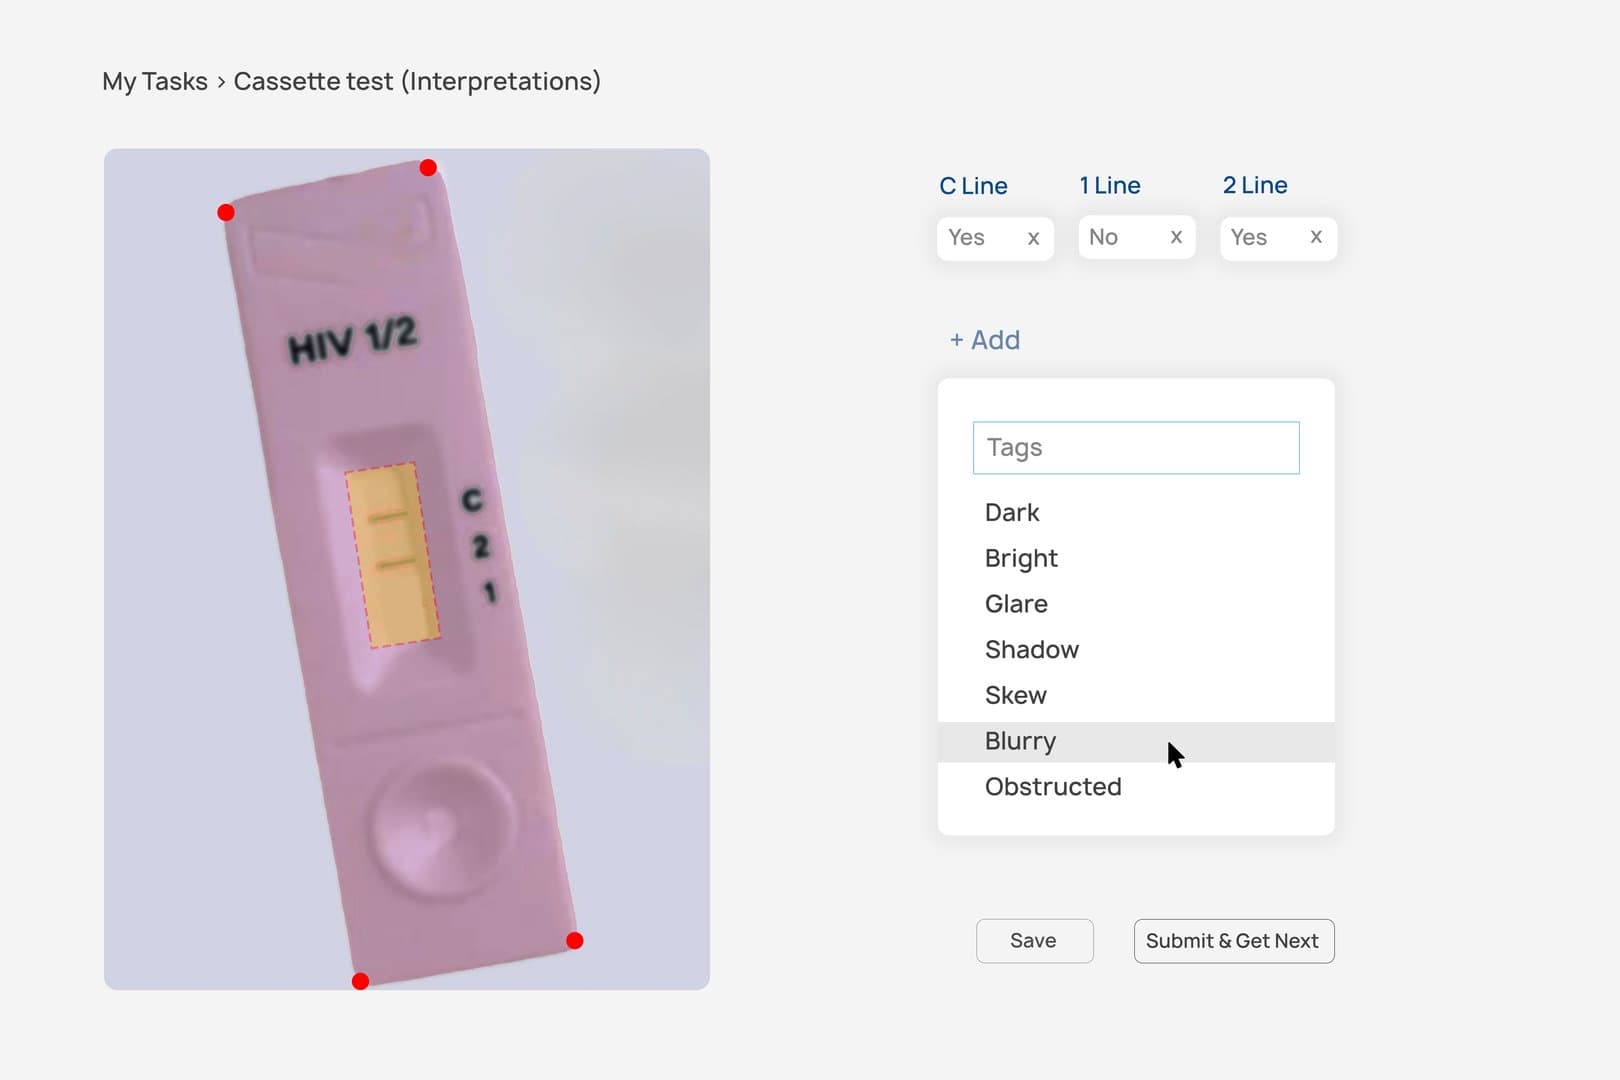Select the Blurry tag option

pos(1136,741)
